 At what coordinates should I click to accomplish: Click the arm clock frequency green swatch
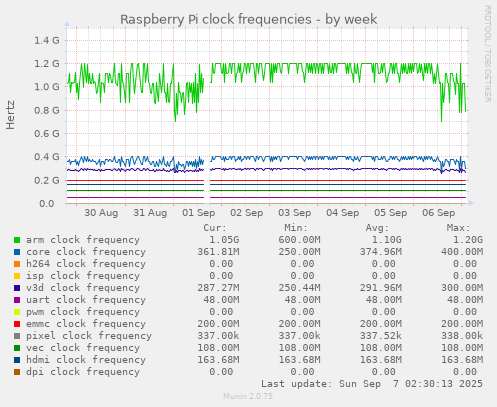point(17,240)
